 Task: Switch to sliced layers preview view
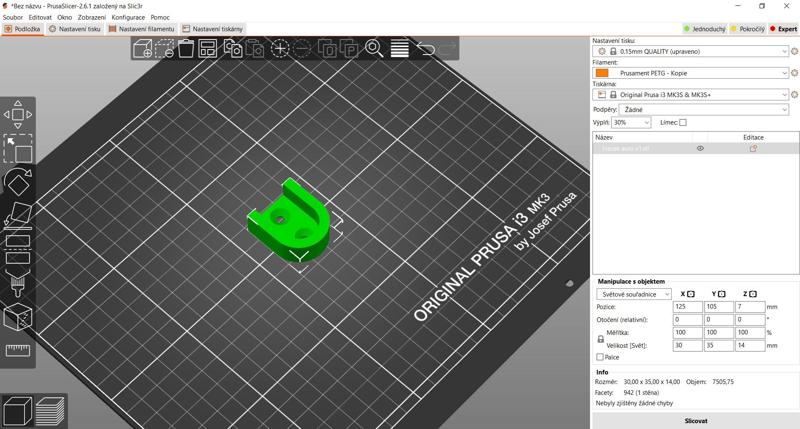(50, 410)
